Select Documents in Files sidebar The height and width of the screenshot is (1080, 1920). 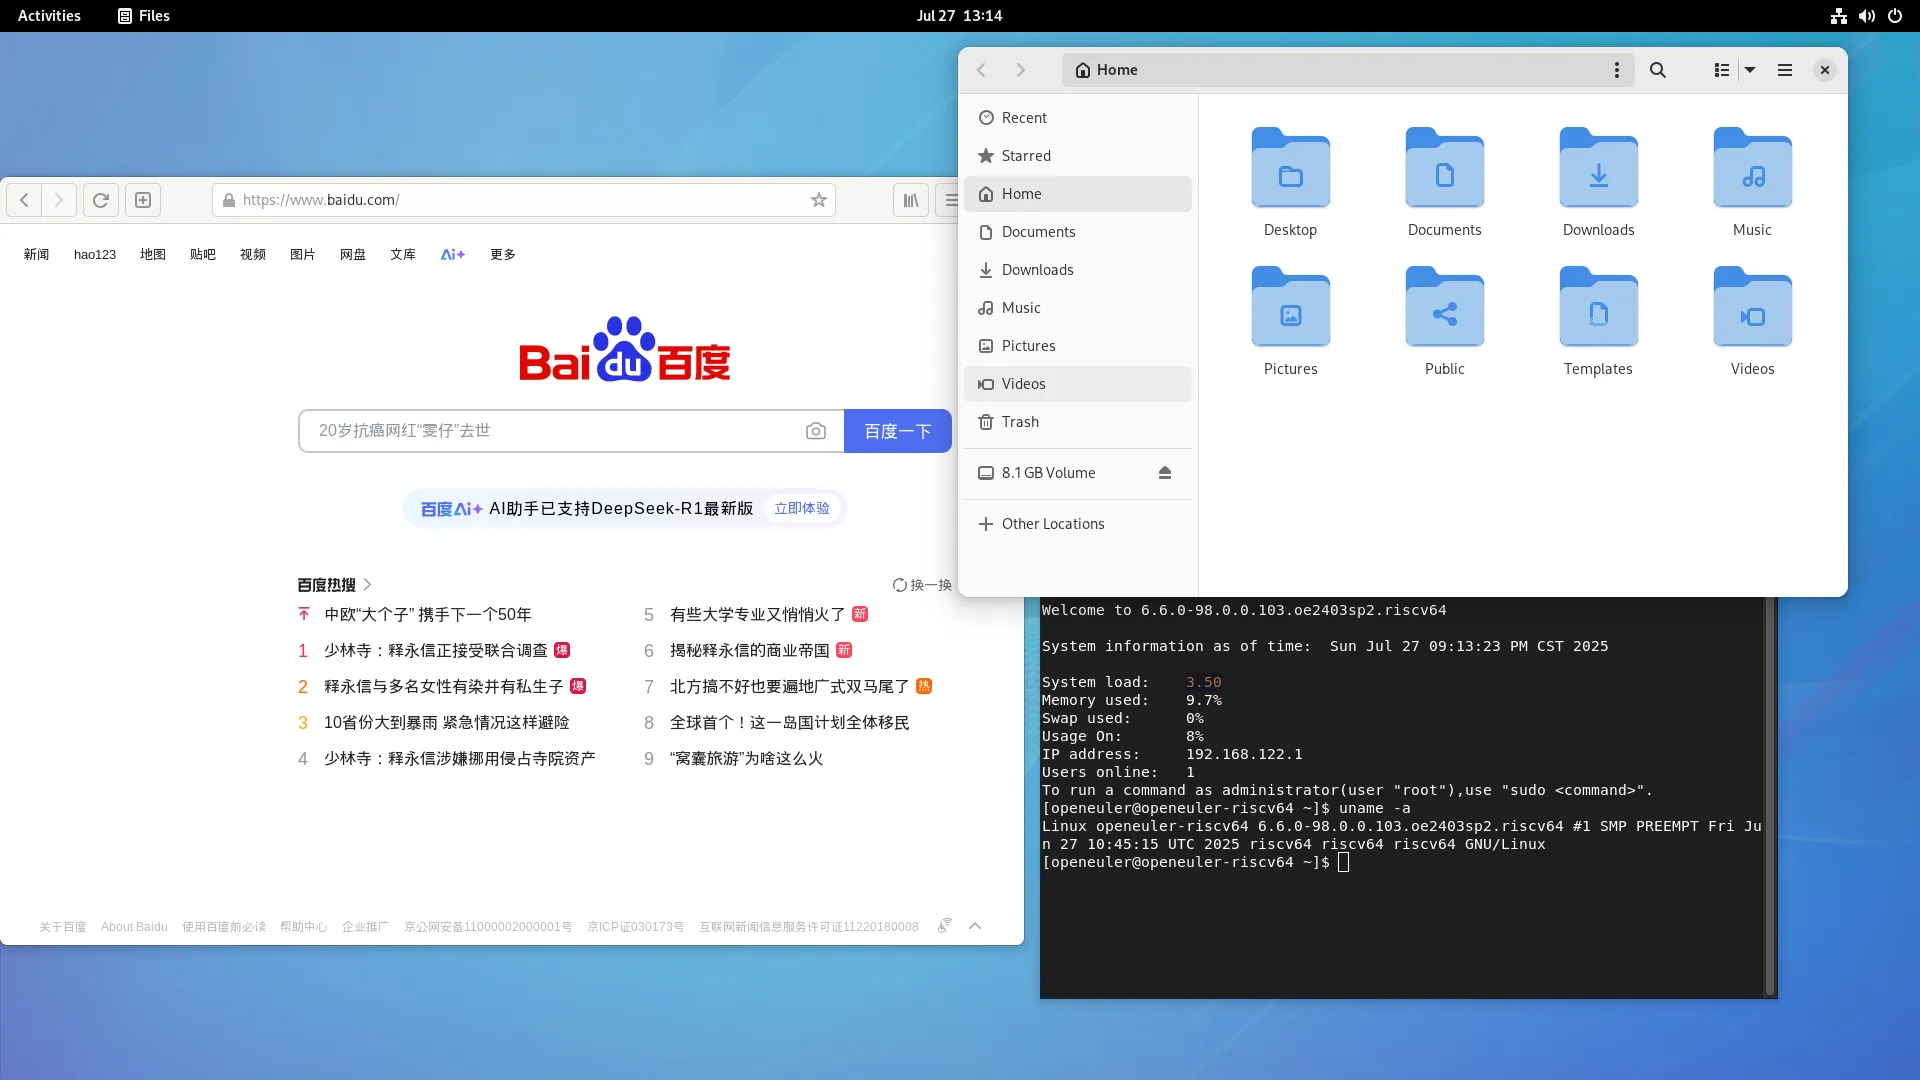click(x=1078, y=232)
